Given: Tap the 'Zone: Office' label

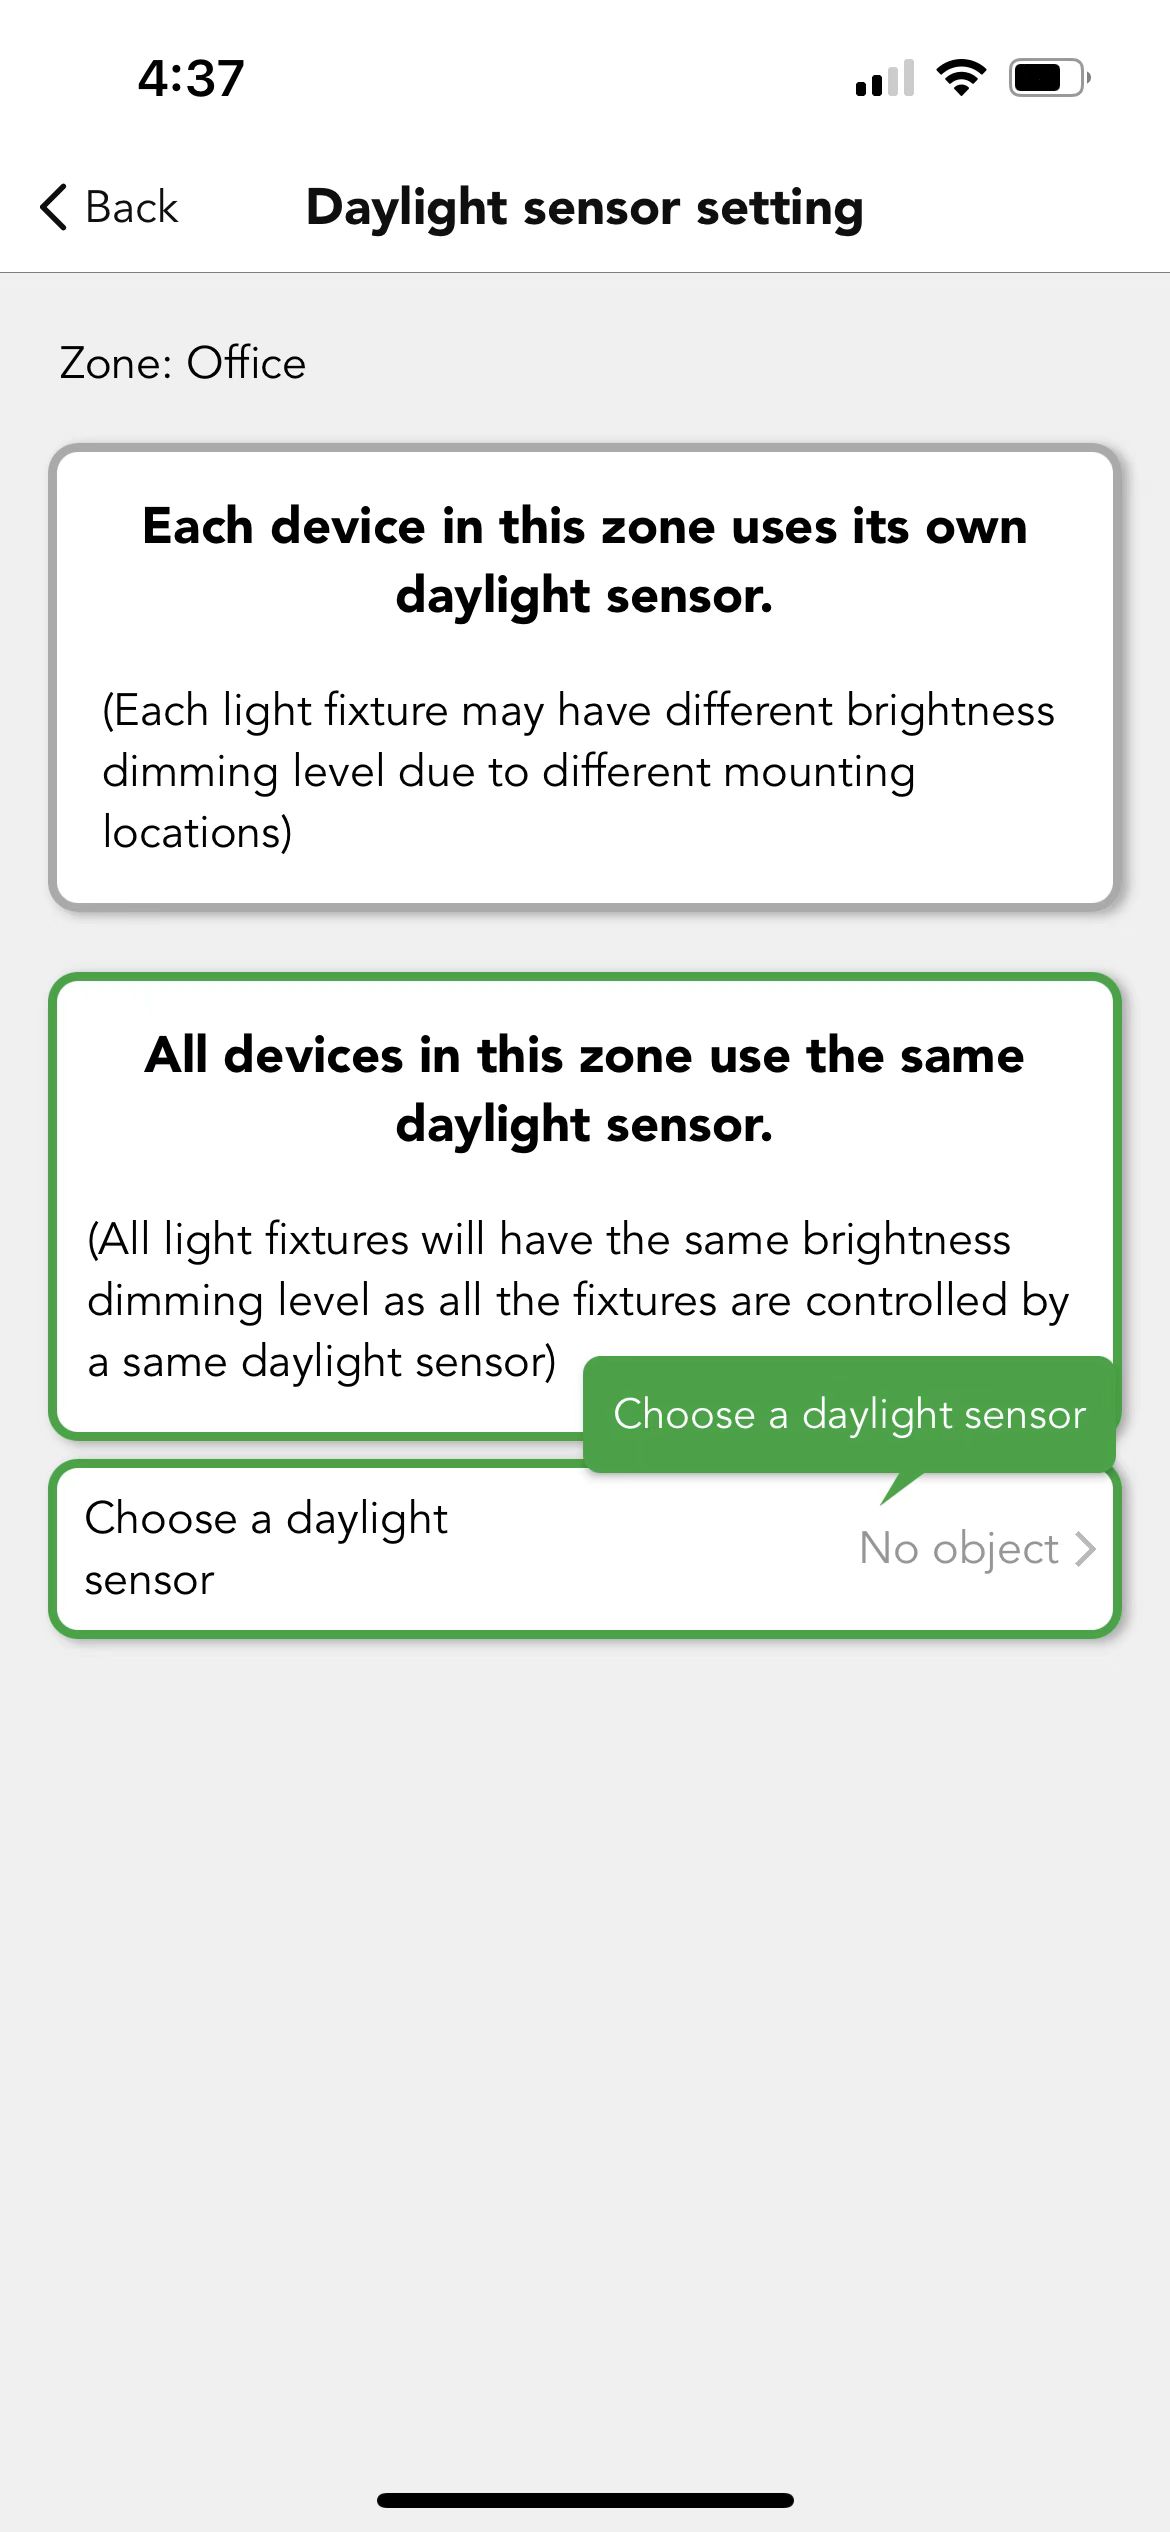Looking at the screenshot, I should [x=183, y=363].
